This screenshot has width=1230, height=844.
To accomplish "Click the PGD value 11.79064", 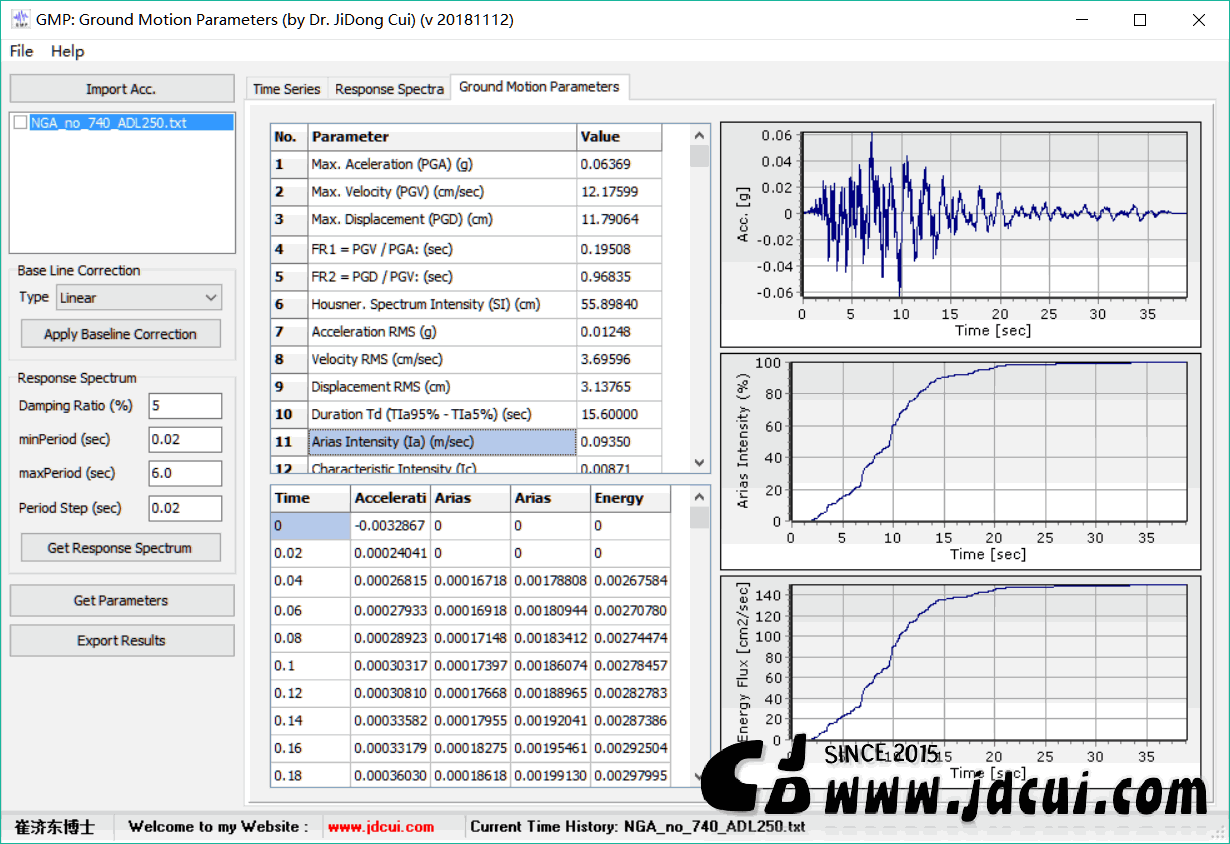I will [x=619, y=219].
